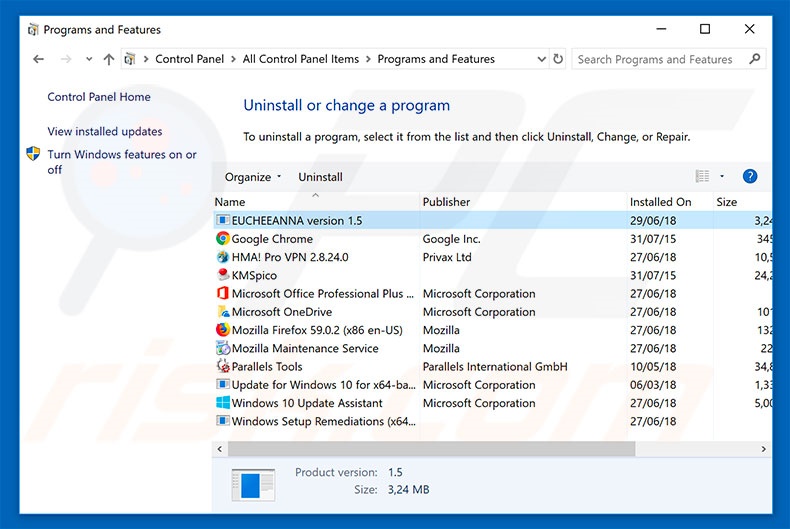This screenshot has height=529, width=790.
Task: Select the Parallels Tools icon
Action: pos(223,366)
